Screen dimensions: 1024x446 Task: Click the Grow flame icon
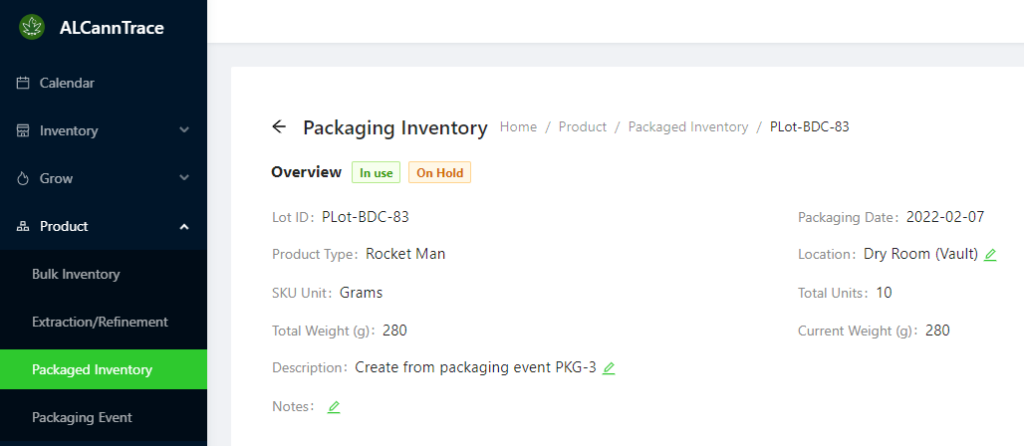pyautogui.click(x=23, y=178)
